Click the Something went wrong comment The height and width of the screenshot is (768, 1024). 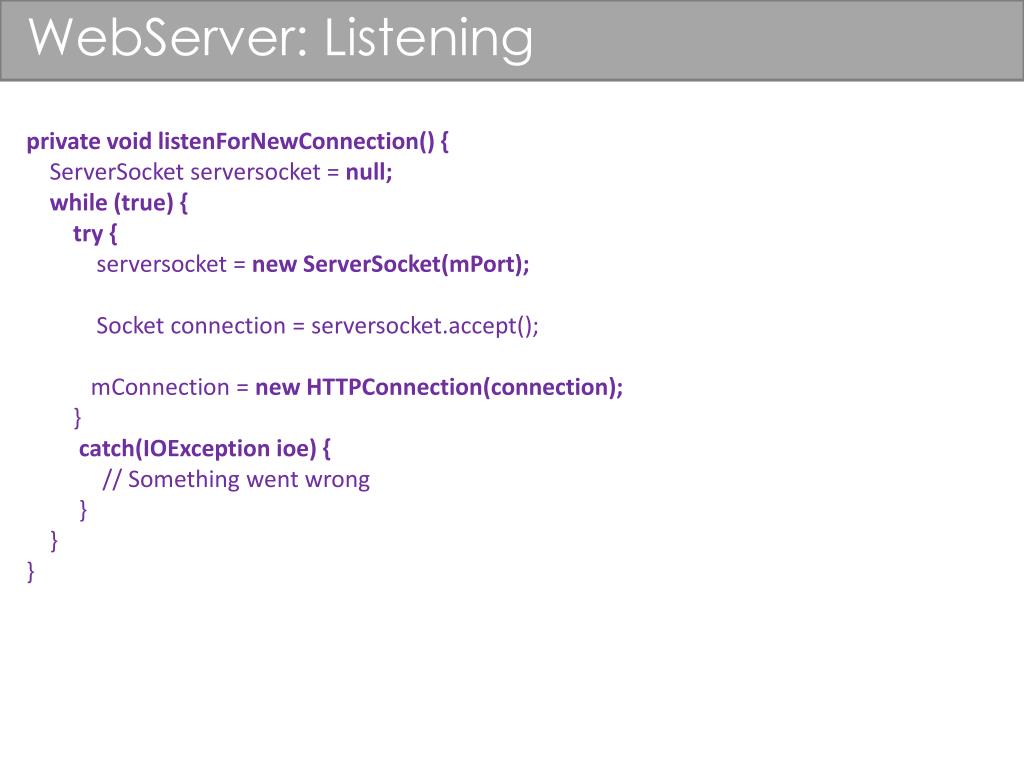click(236, 480)
